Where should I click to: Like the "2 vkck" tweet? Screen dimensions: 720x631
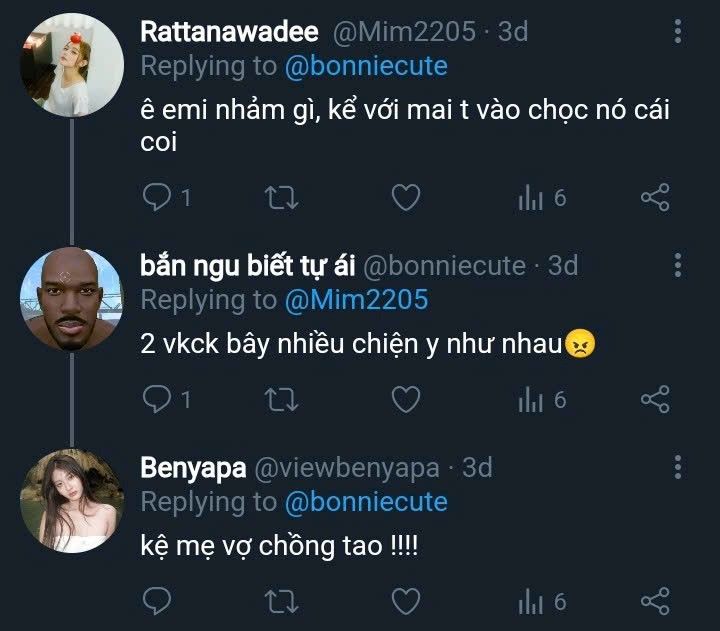click(x=404, y=400)
